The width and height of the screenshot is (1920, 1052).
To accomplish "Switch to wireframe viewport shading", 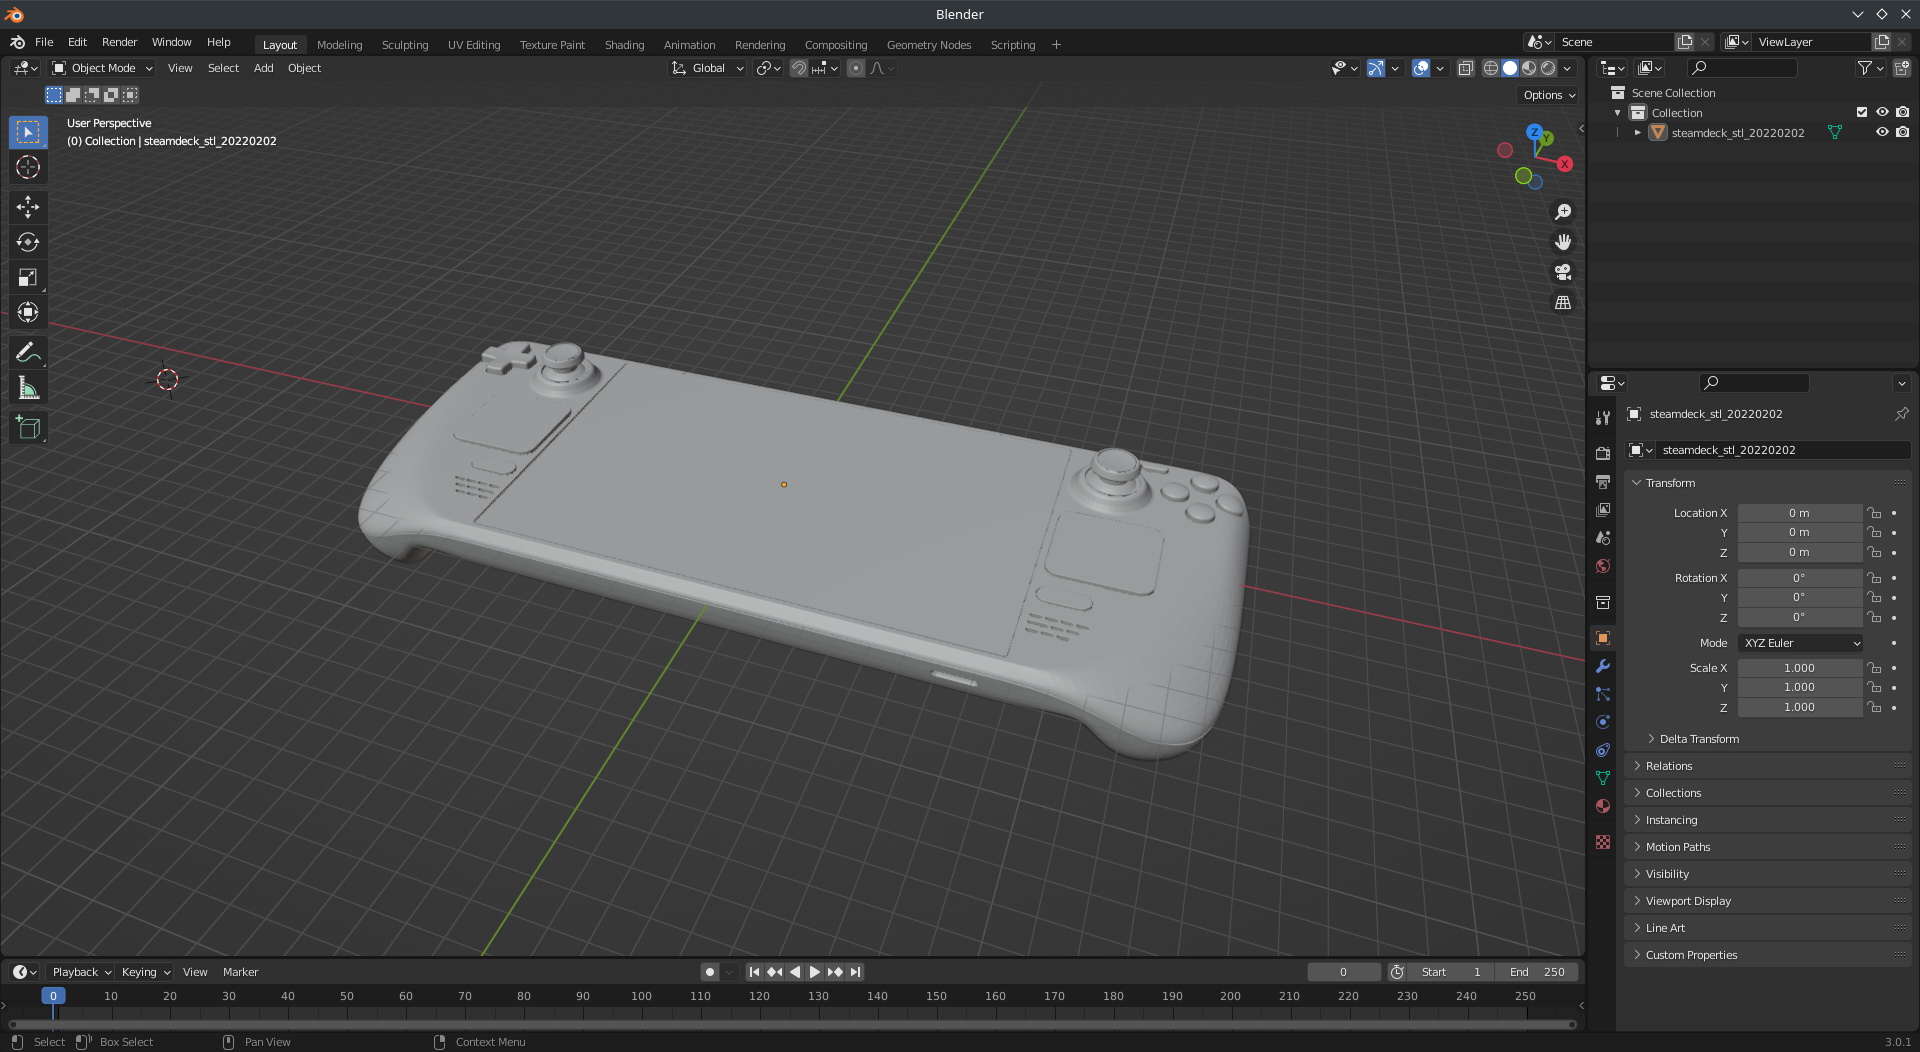I will (1491, 68).
